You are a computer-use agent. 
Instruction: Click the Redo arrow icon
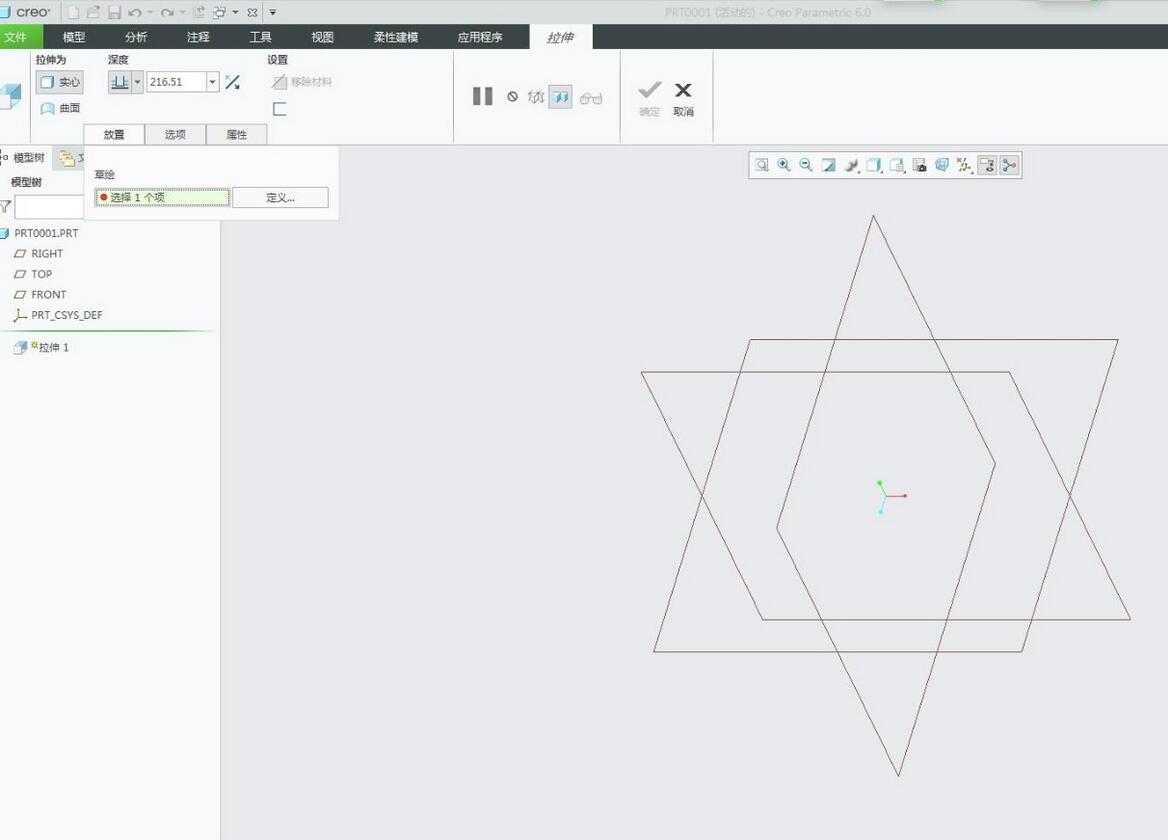pos(166,12)
